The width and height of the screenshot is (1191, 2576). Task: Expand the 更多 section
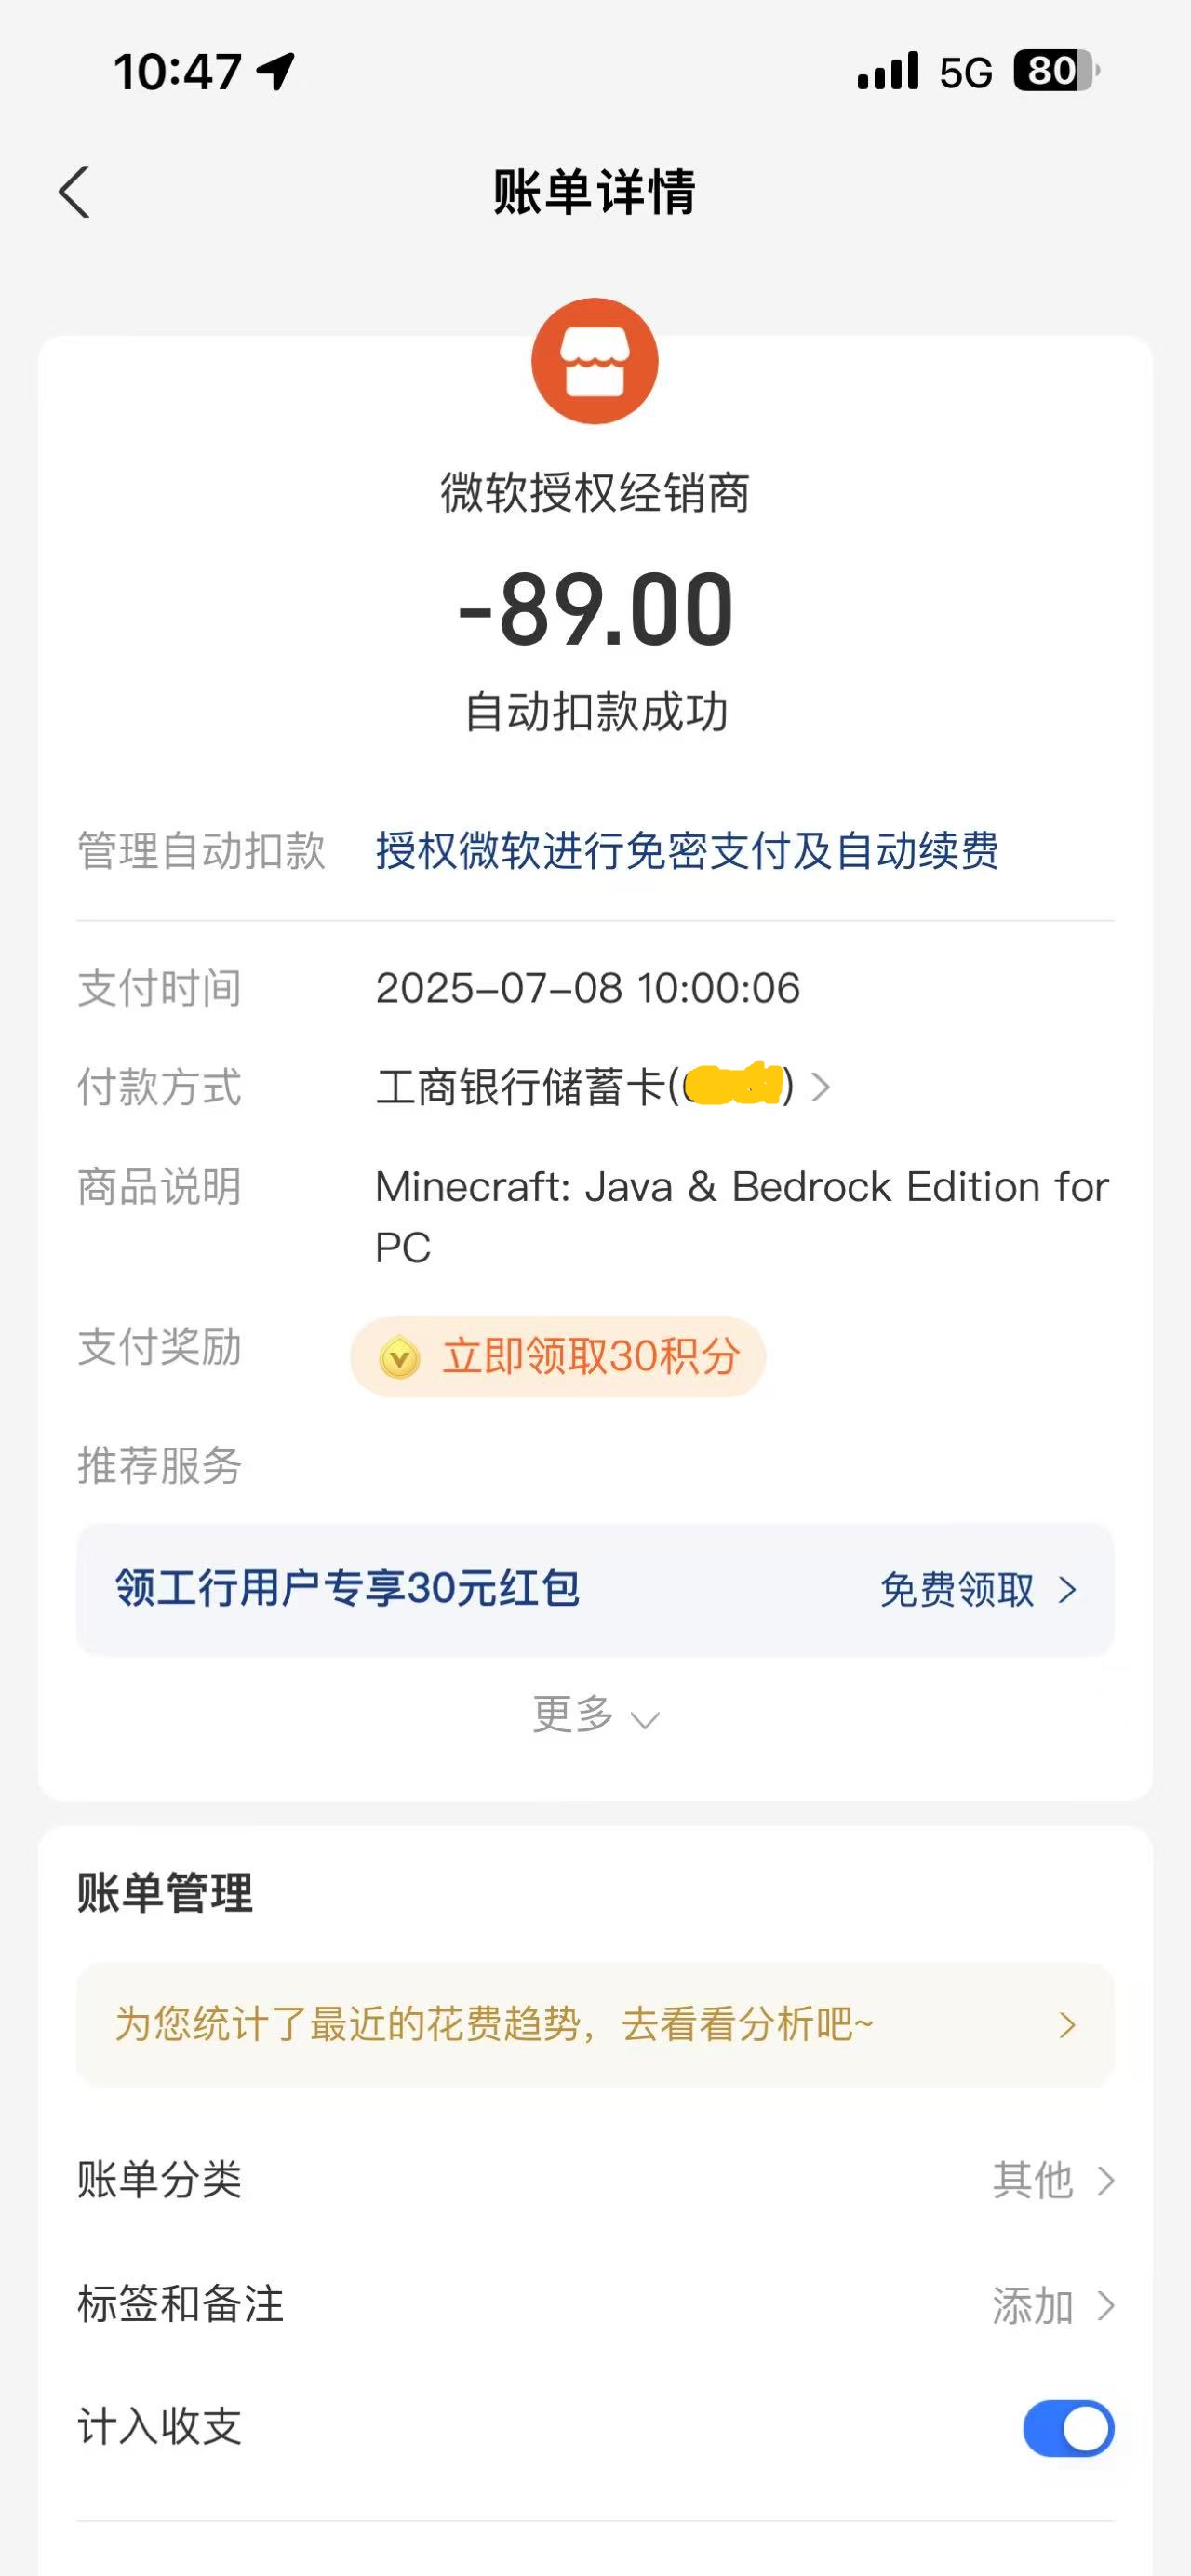(595, 1715)
